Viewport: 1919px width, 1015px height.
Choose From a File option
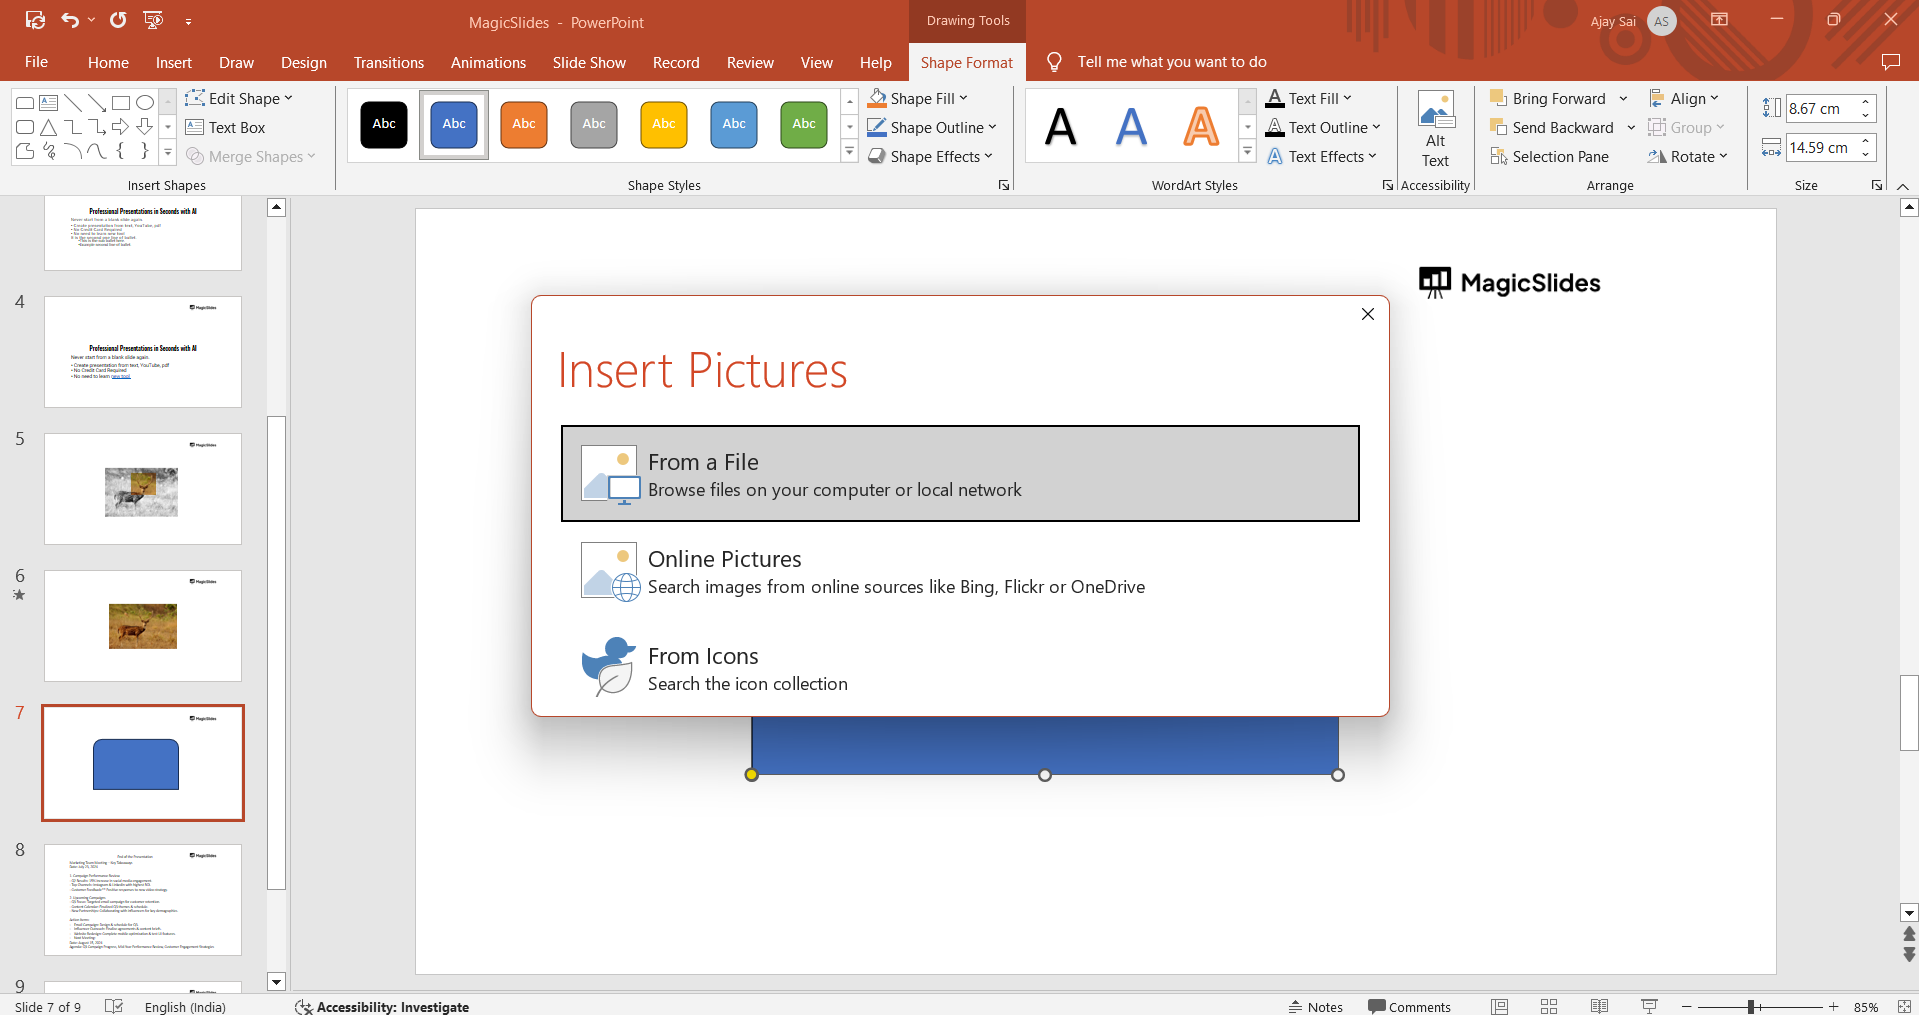[x=959, y=474]
